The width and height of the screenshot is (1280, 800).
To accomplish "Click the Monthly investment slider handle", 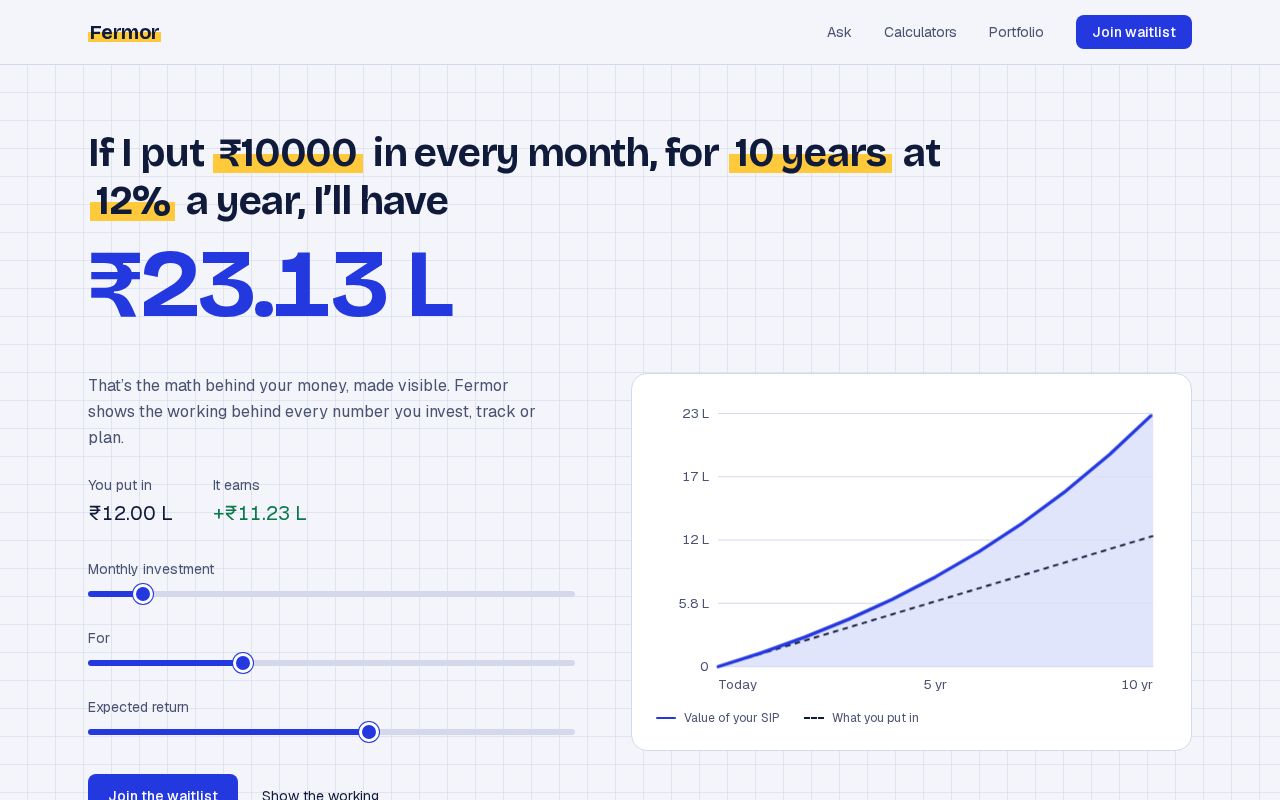I will point(143,594).
